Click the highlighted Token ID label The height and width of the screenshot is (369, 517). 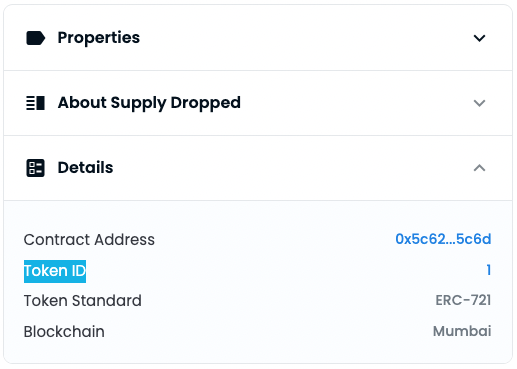[55, 271]
